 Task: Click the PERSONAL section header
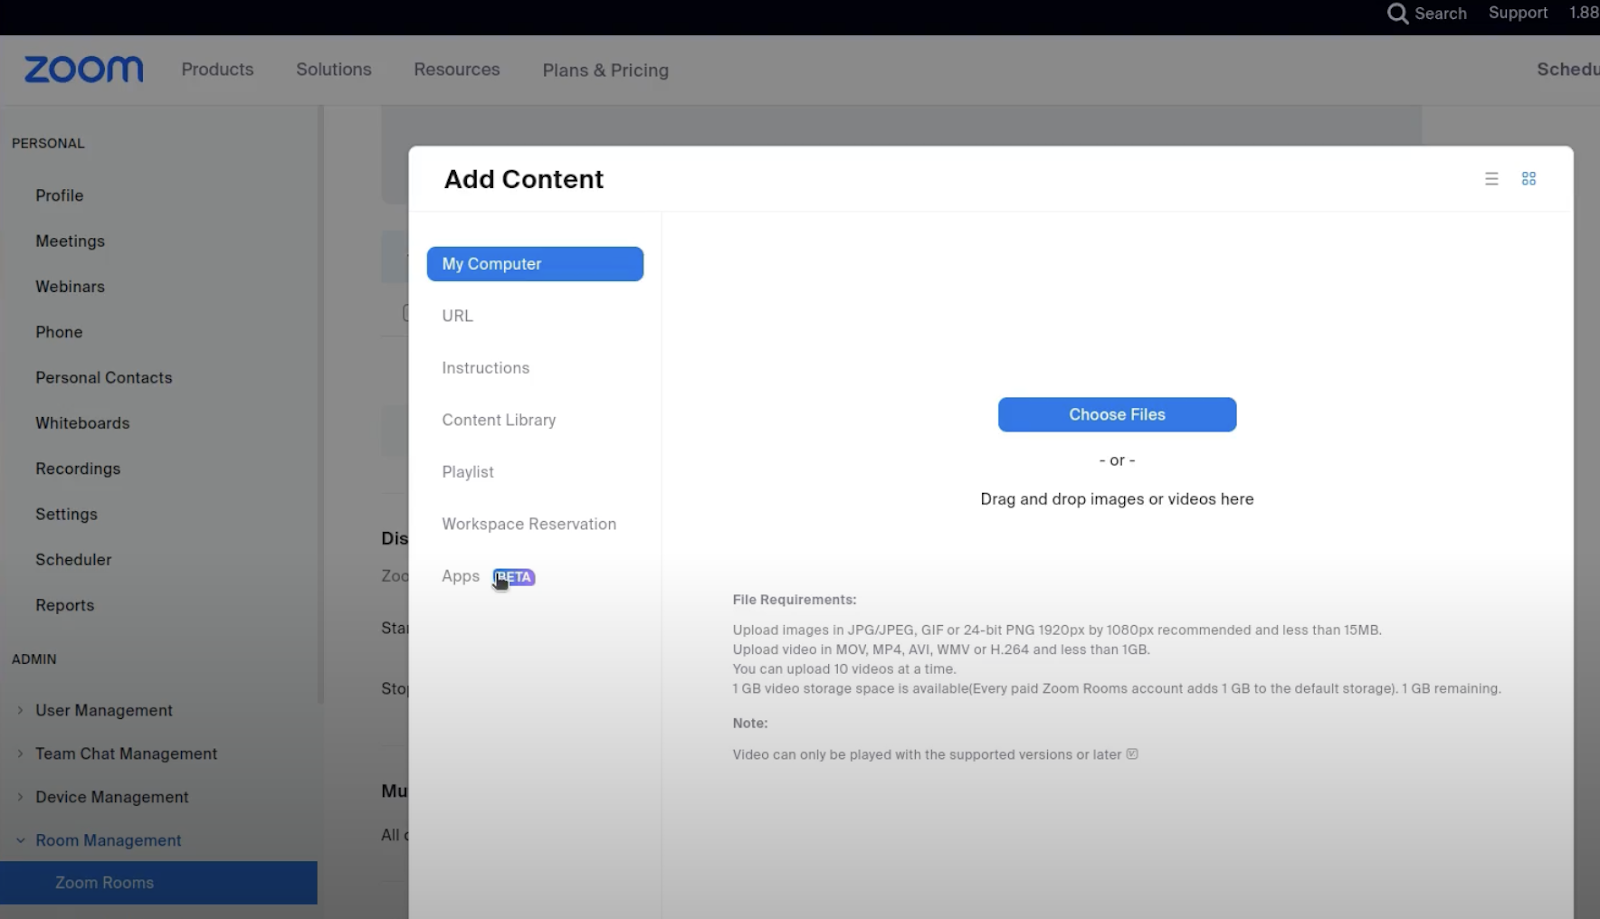pyautogui.click(x=48, y=143)
